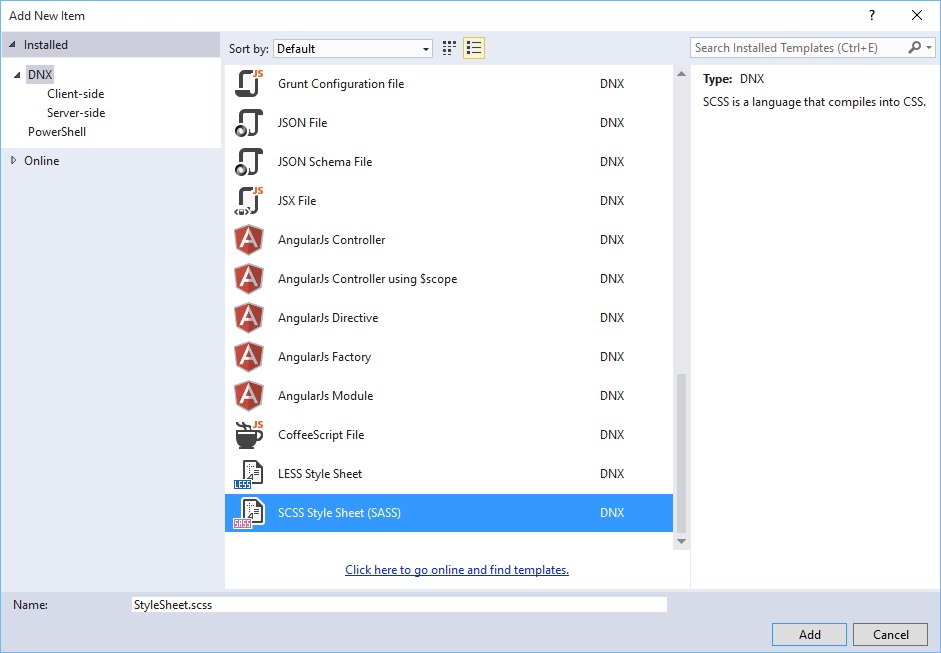Select the CoffeeScript File name
941x653 pixels.
tap(321, 435)
